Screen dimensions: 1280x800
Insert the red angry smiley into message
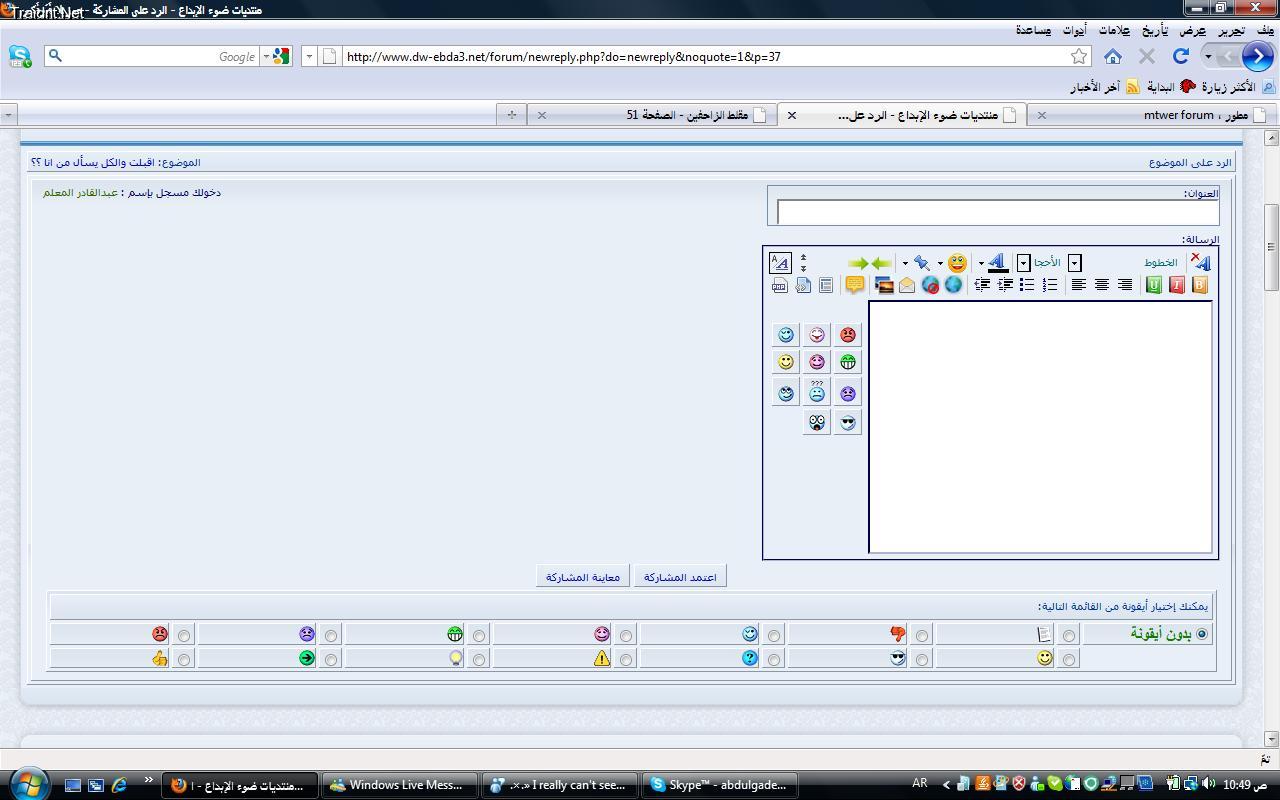point(848,335)
